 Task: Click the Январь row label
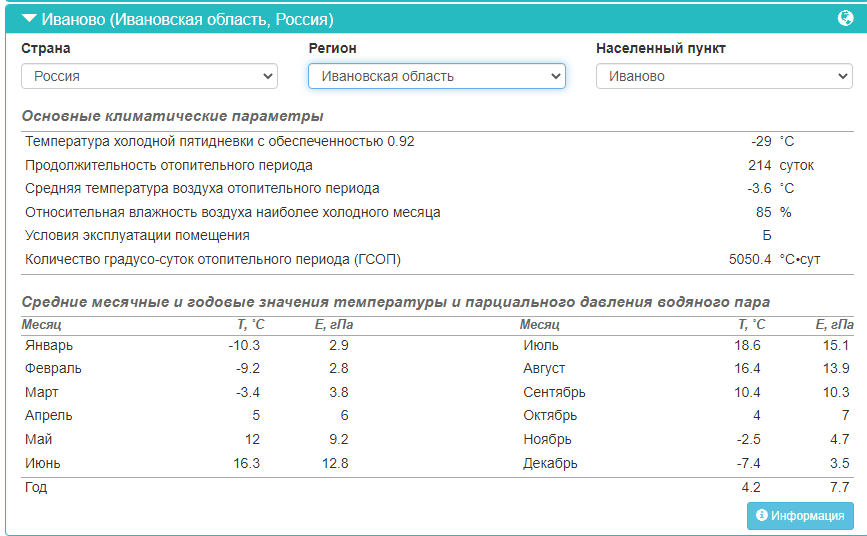(49, 345)
